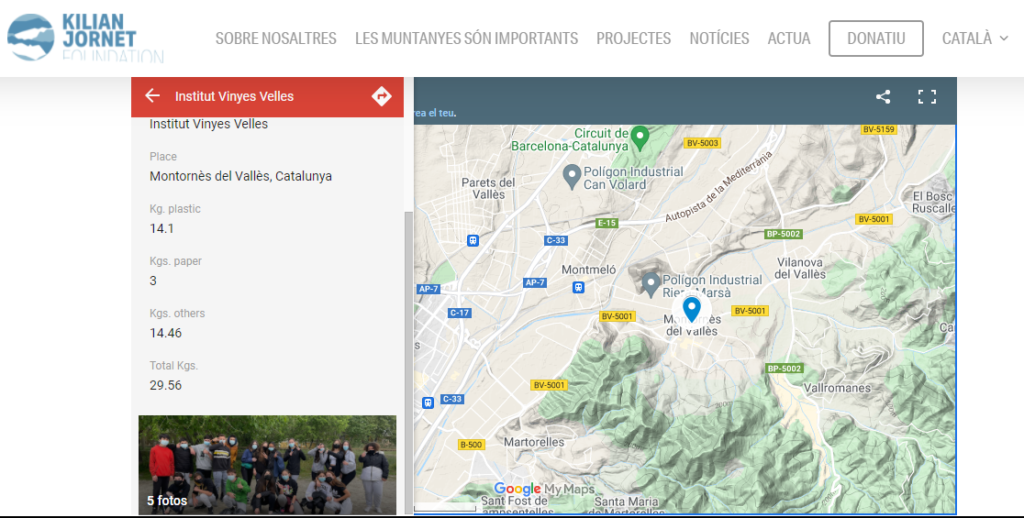This screenshot has height=518, width=1024.
Task: Open the Actua menu item
Action: click(789, 38)
